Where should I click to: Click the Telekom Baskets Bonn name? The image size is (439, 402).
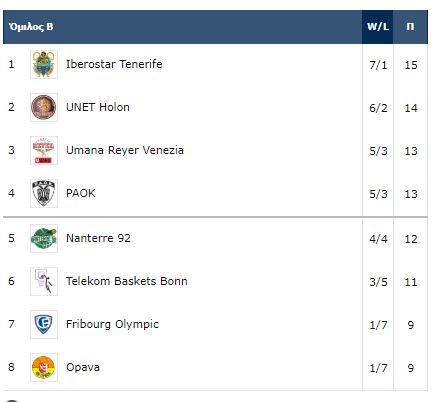click(x=127, y=281)
